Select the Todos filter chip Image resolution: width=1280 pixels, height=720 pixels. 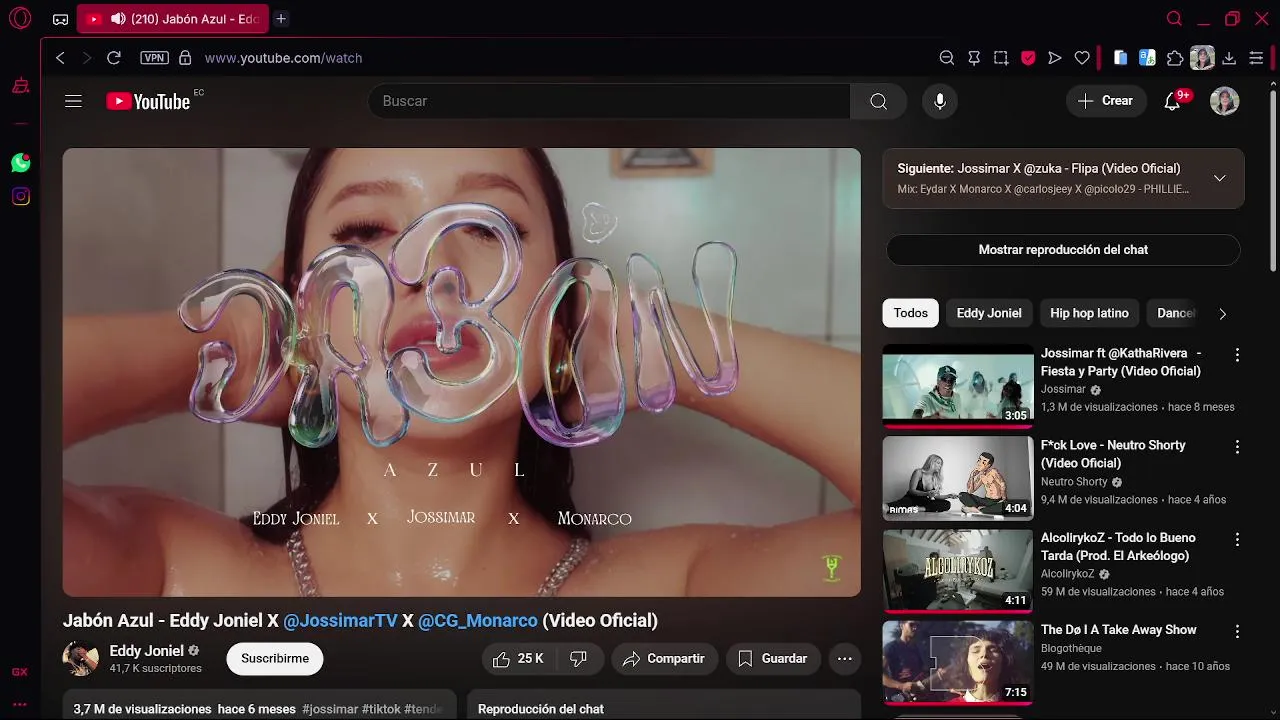click(910, 313)
